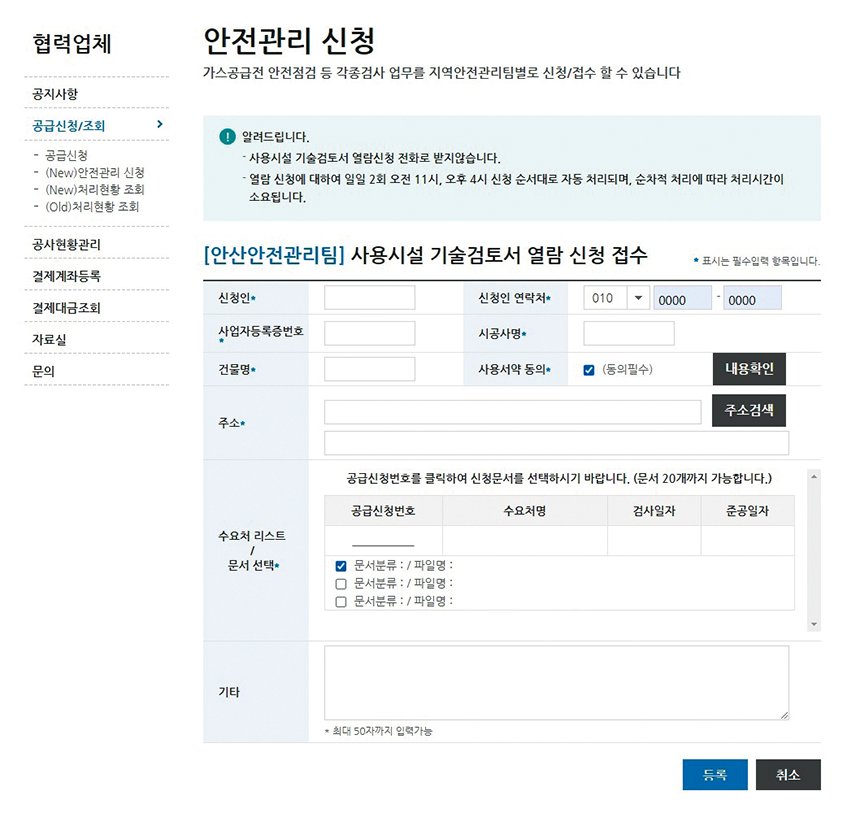The height and width of the screenshot is (817, 860).
Task: Submit the form with 등록 button
Action: tap(714, 775)
